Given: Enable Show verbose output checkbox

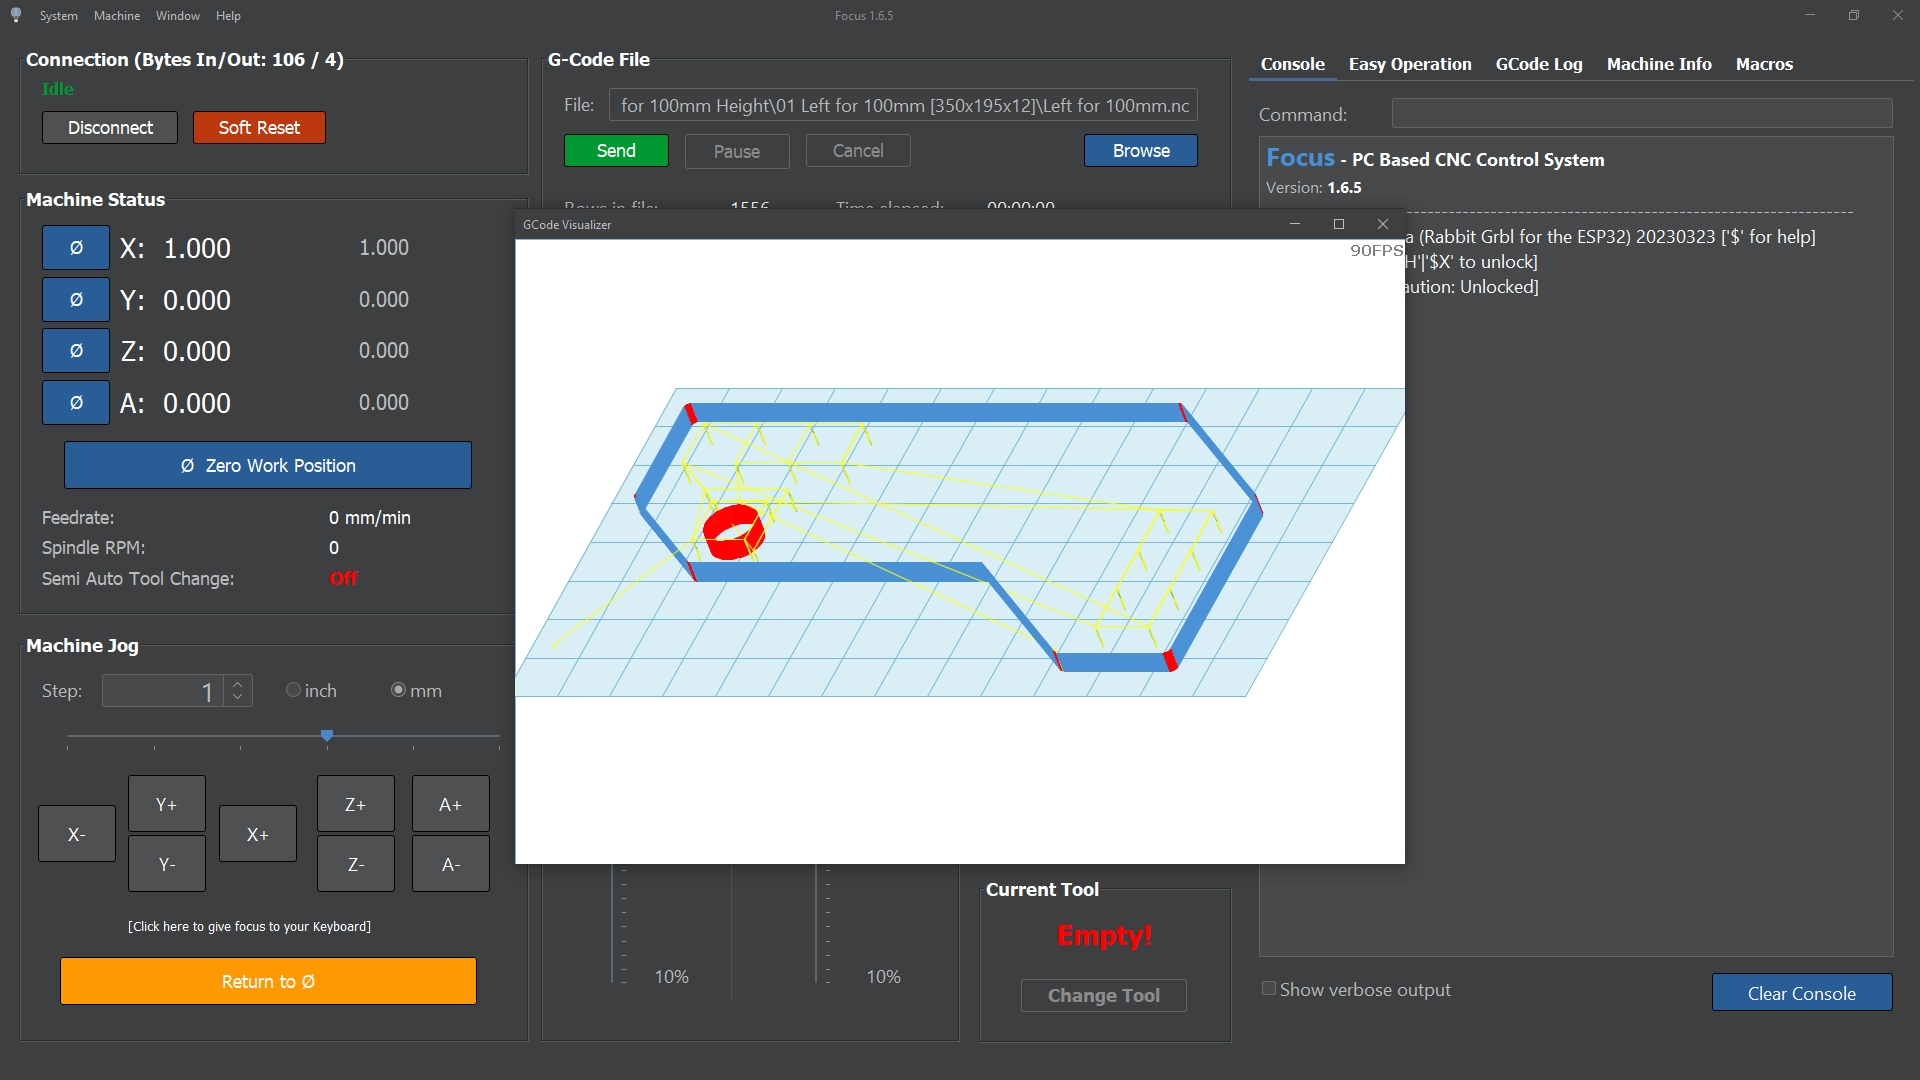Looking at the screenshot, I should [1269, 989].
